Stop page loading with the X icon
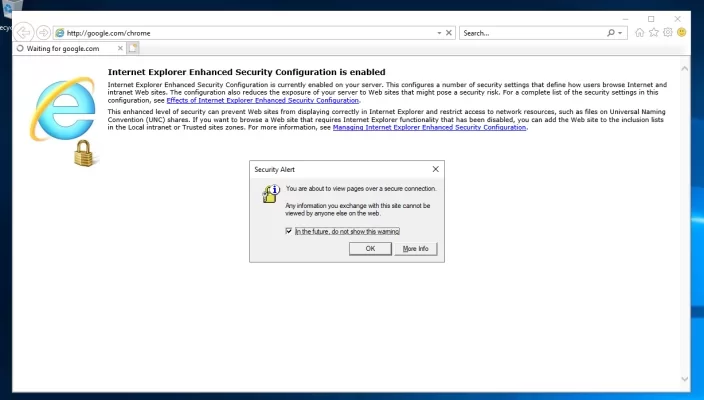The image size is (704, 400). click(448, 33)
